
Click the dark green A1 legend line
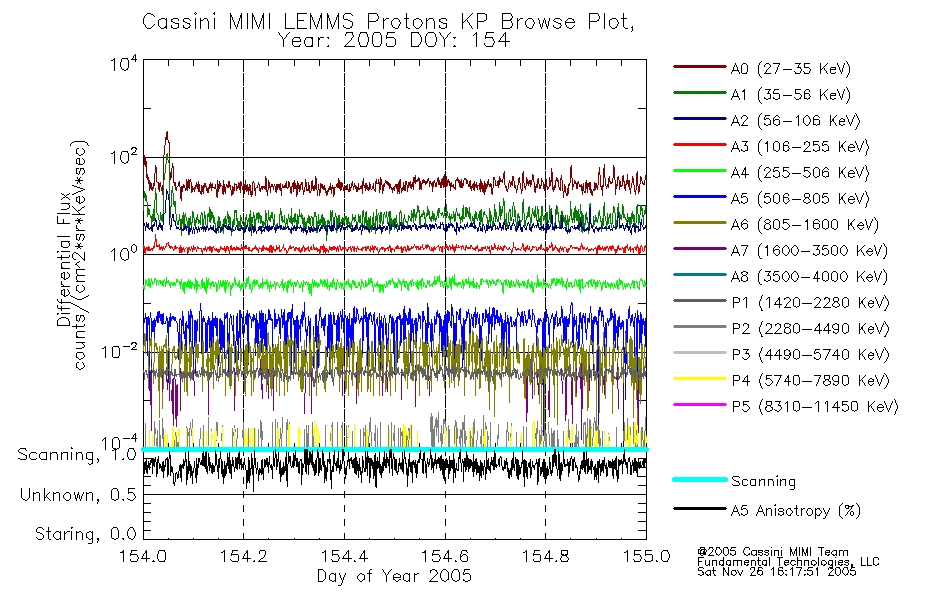click(x=700, y=93)
